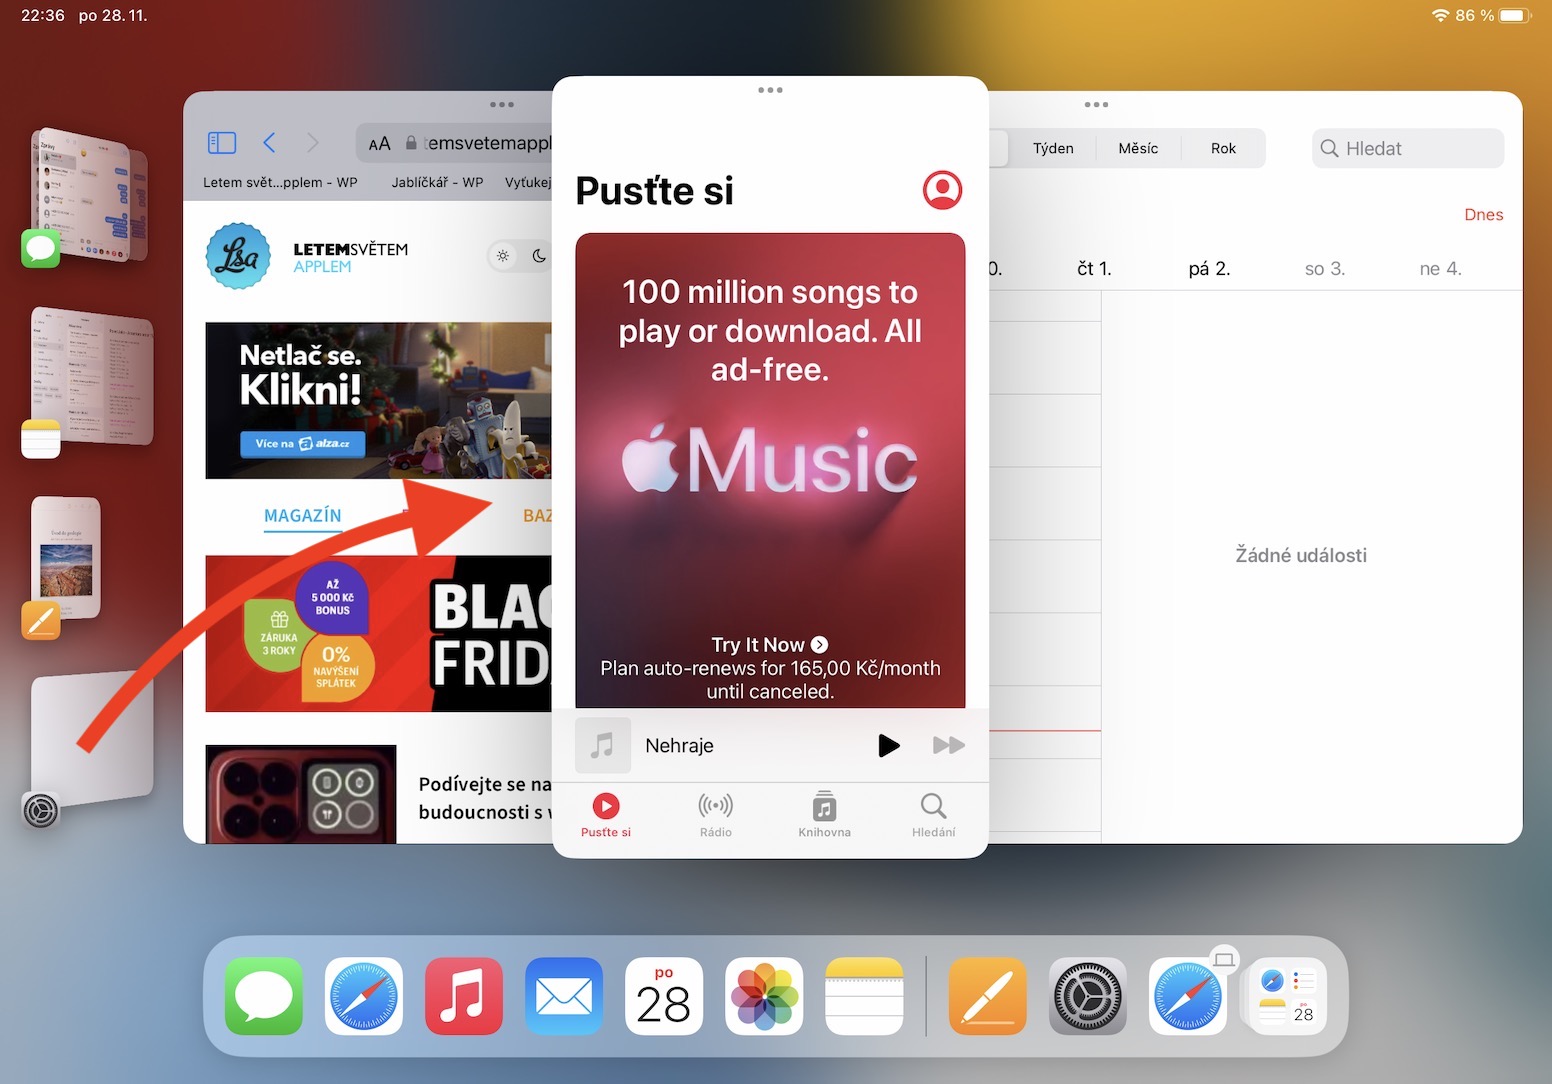The height and width of the screenshot is (1084, 1552).
Task: Switch to Notes stage in Stage Manager
Action: click(x=90, y=378)
